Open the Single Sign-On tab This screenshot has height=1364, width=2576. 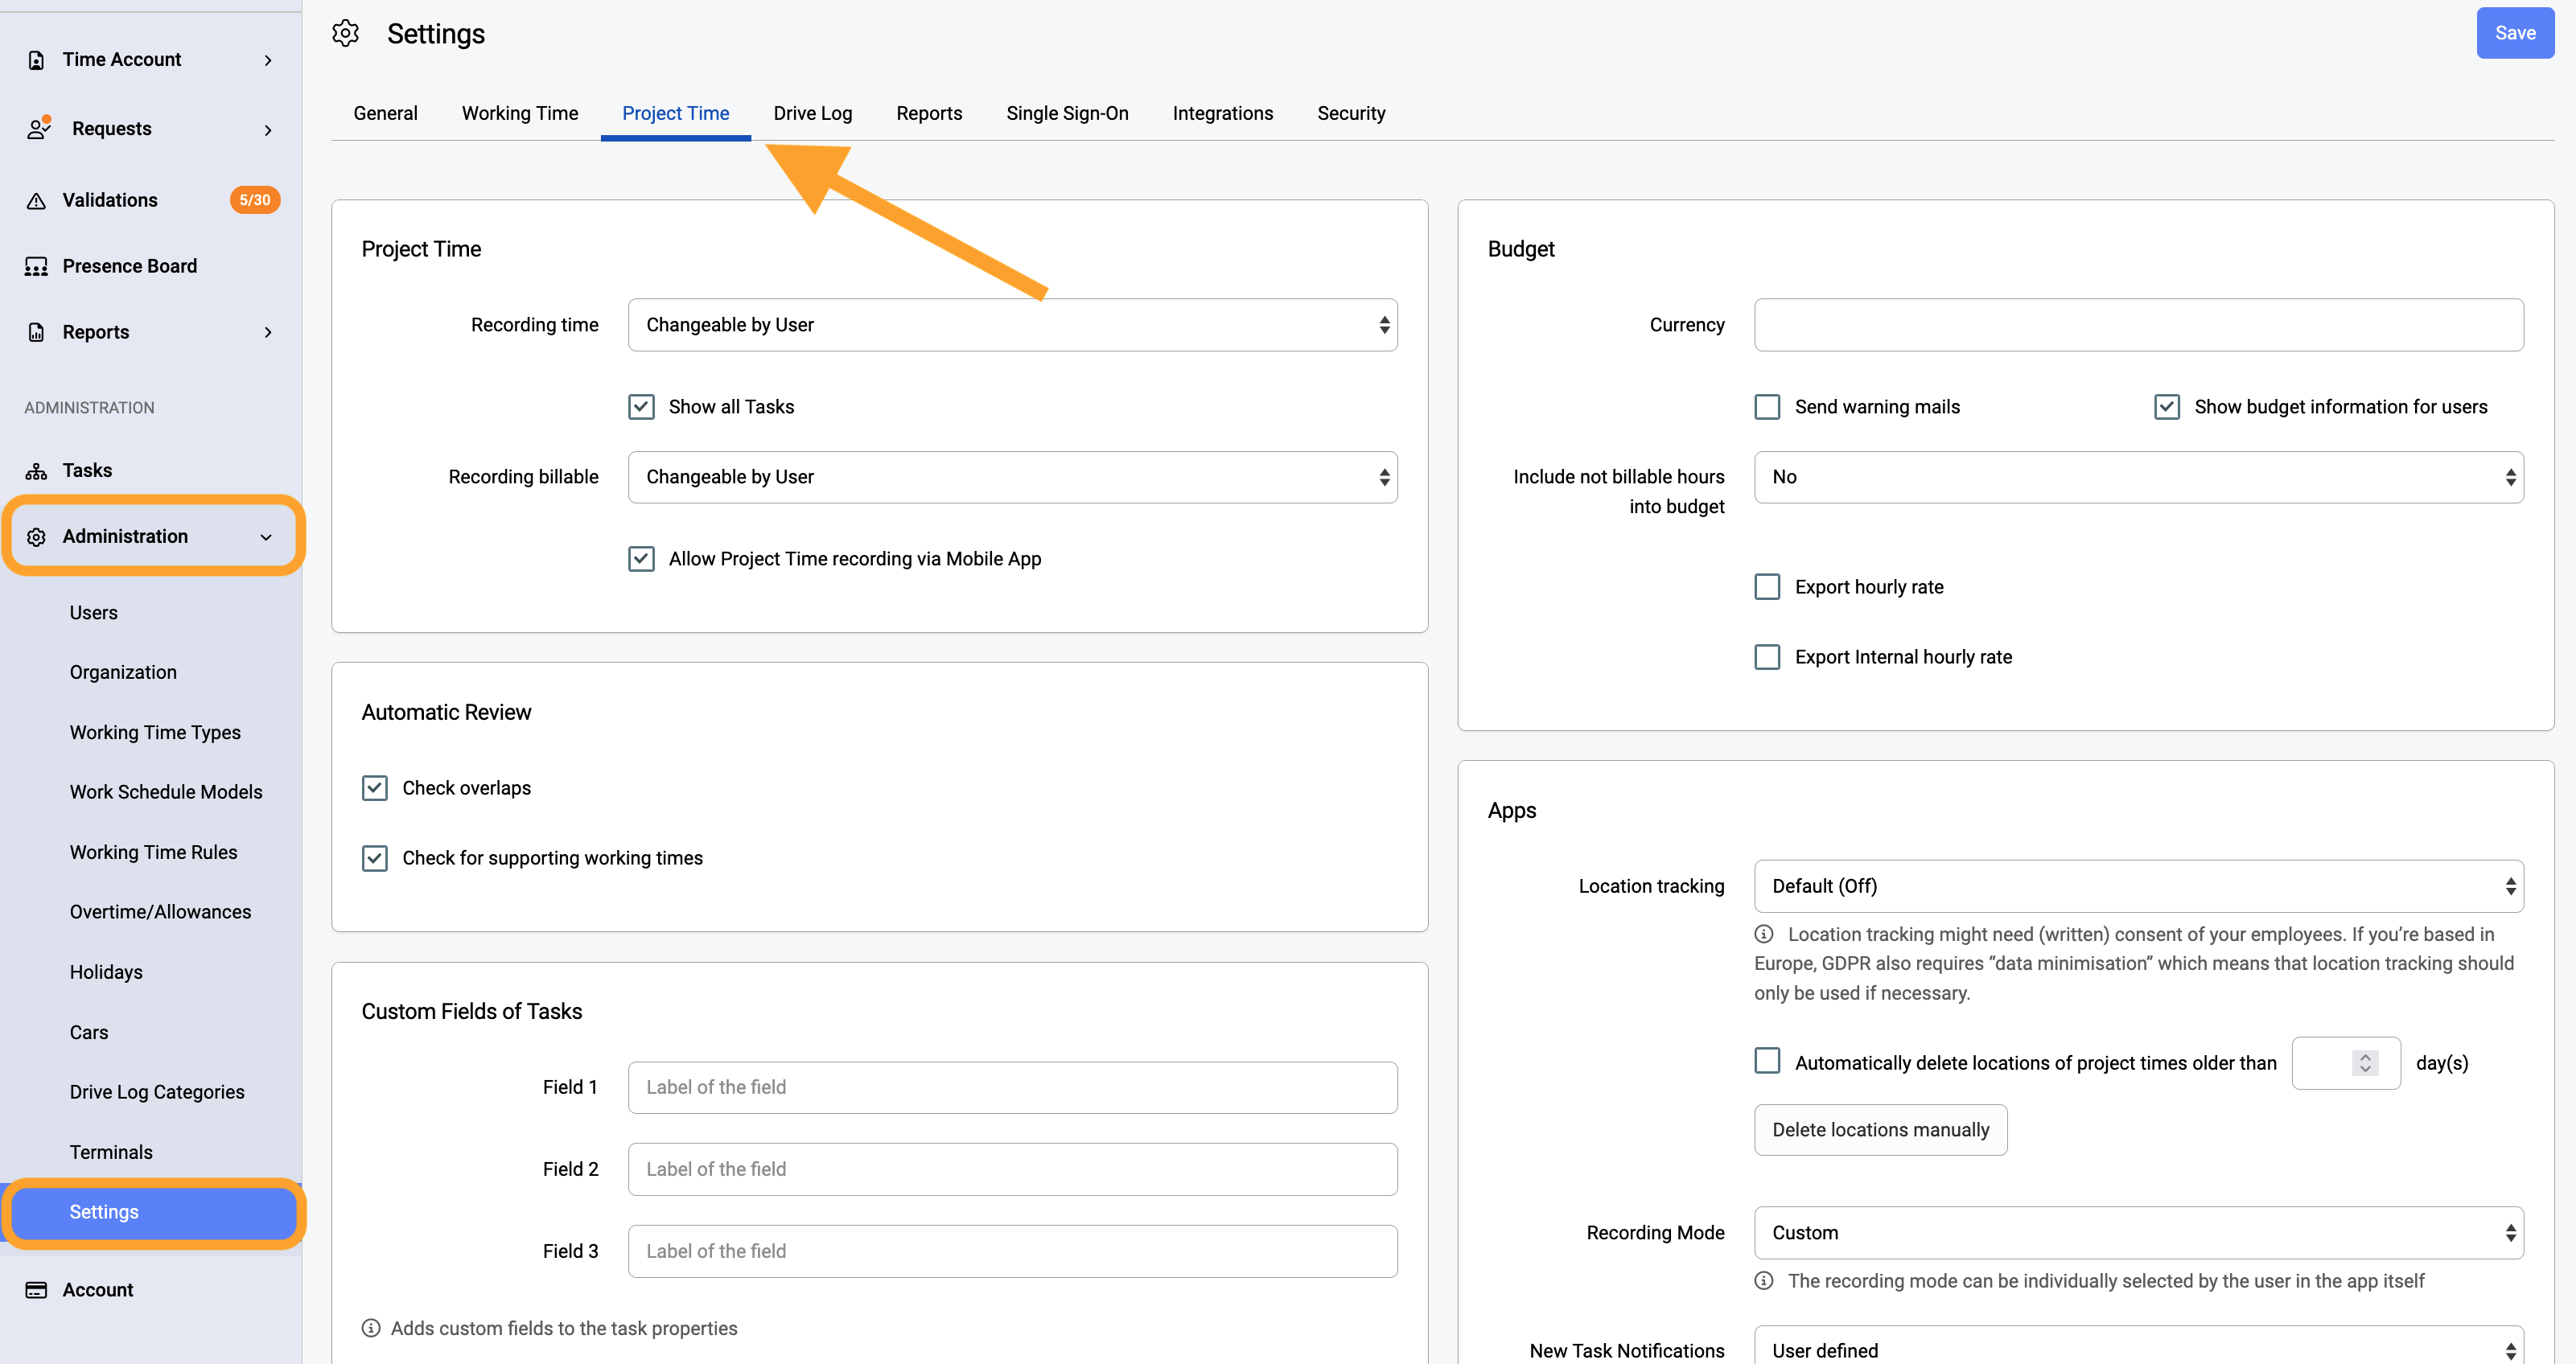(x=1067, y=113)
